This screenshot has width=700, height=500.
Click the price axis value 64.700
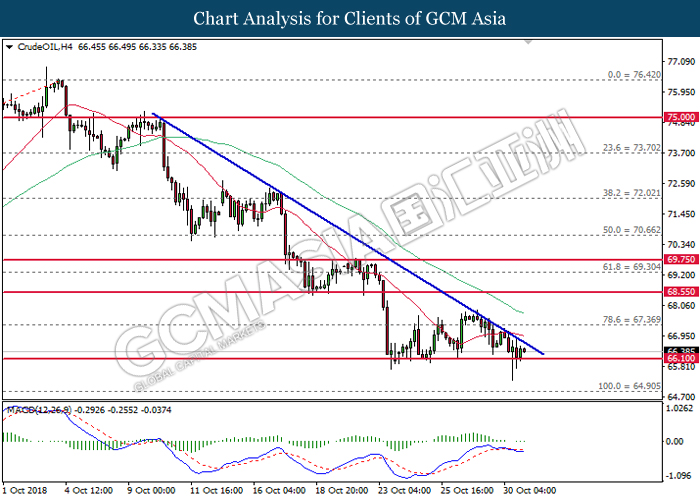681,397
